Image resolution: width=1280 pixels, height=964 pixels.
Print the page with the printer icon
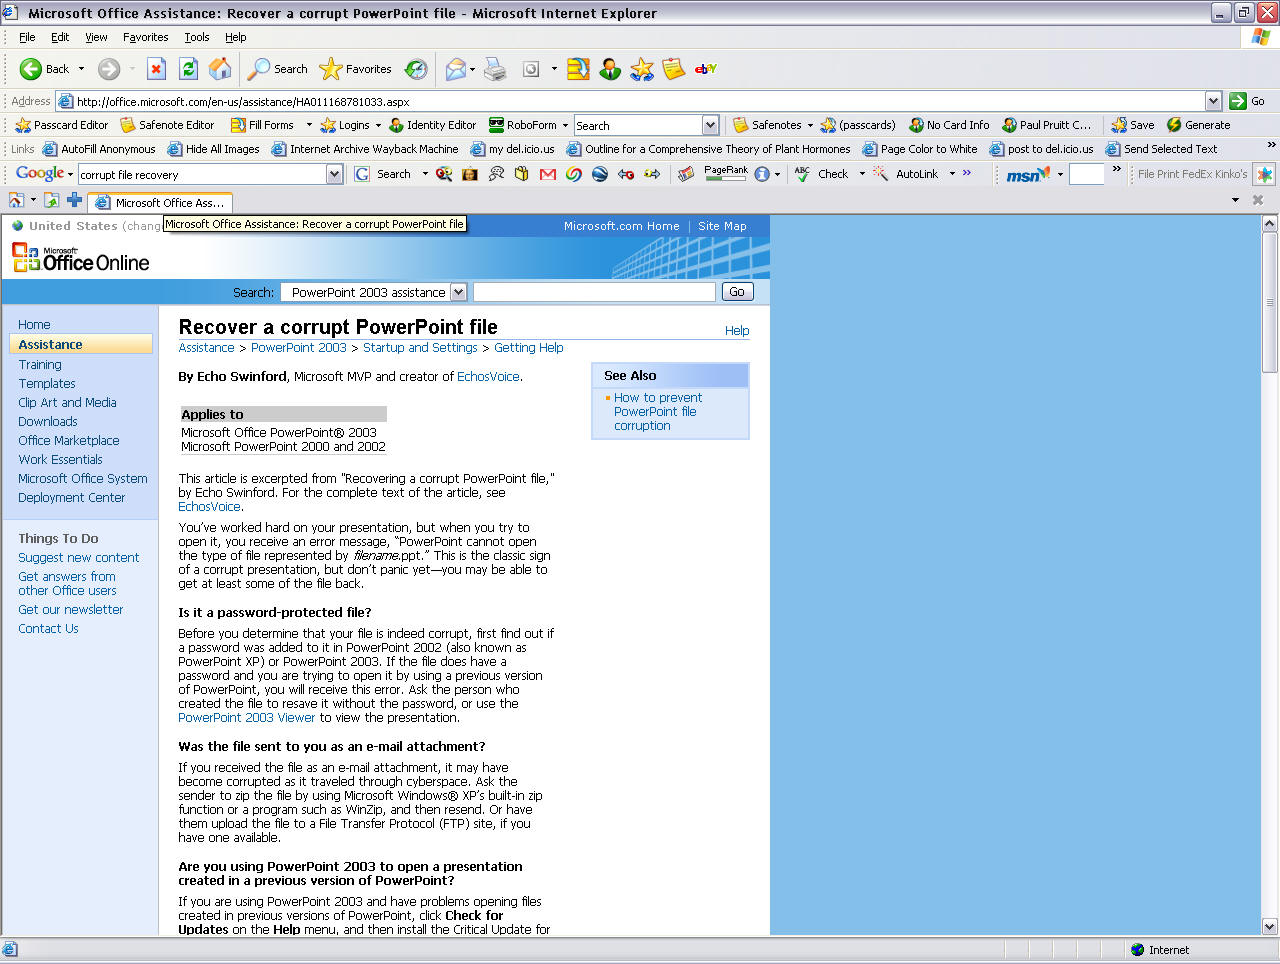click(495, 69)
